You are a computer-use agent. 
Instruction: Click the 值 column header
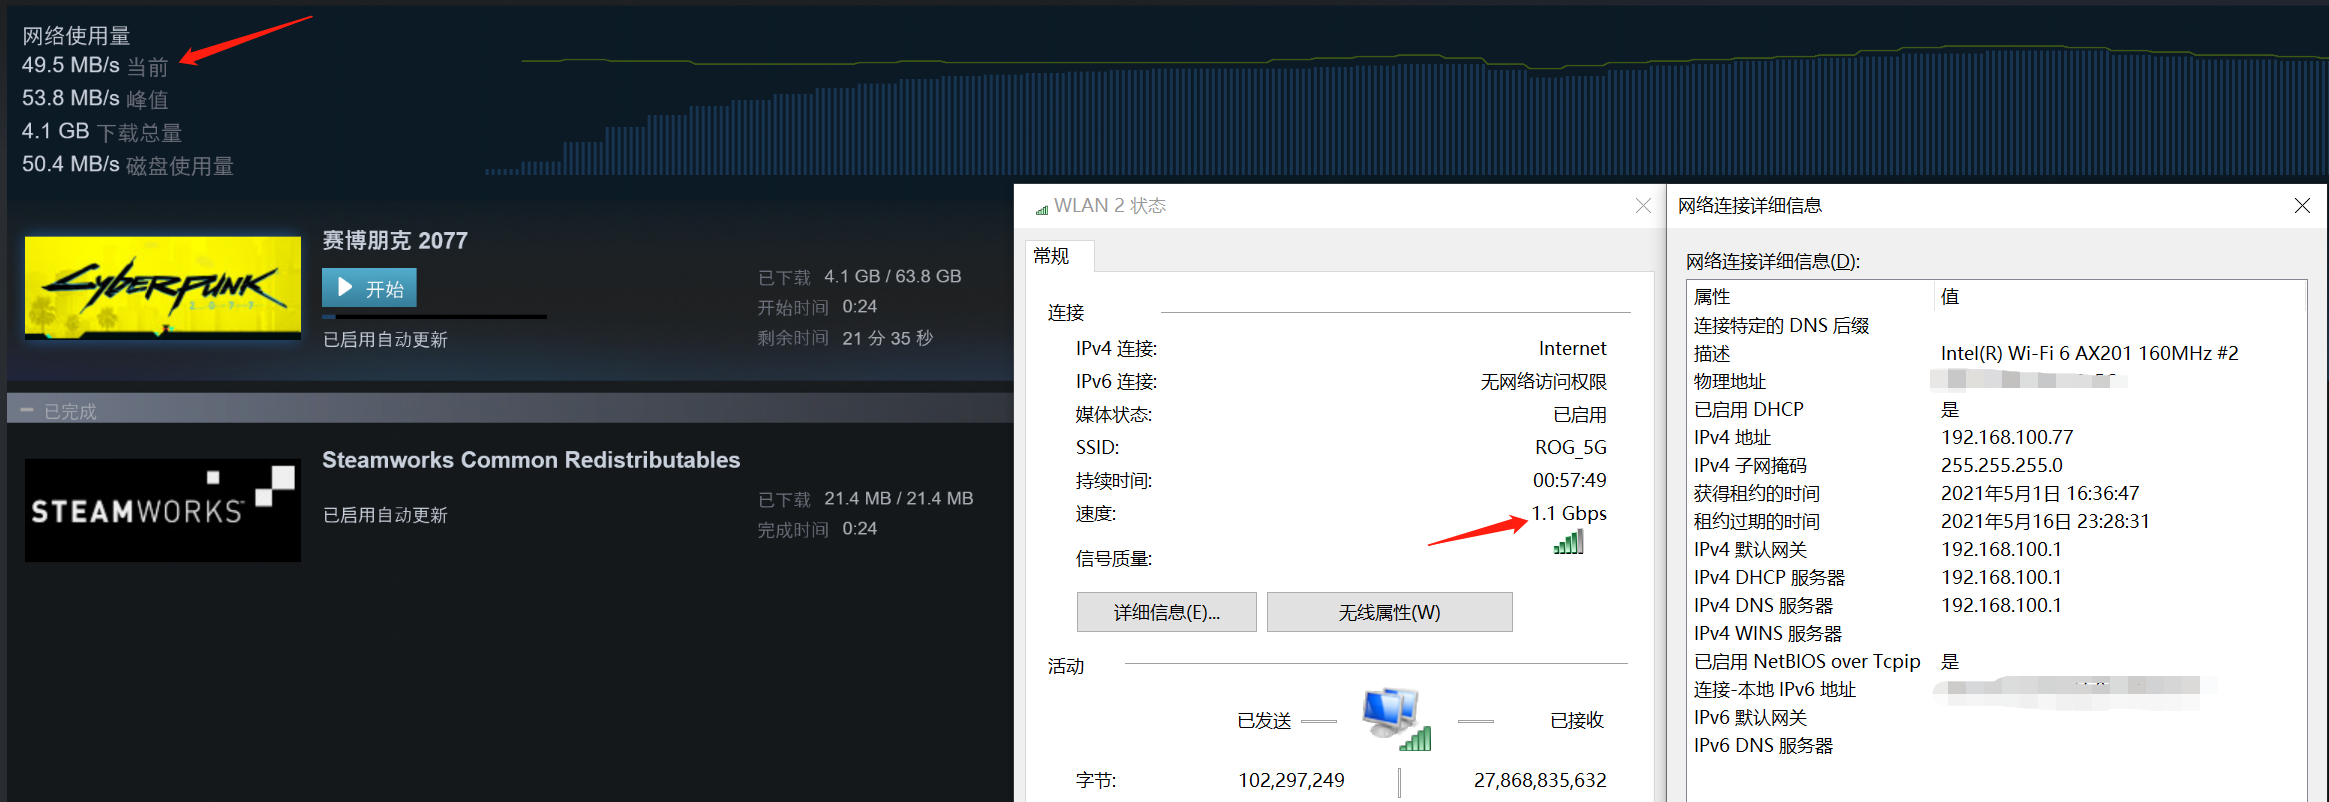1950,297
